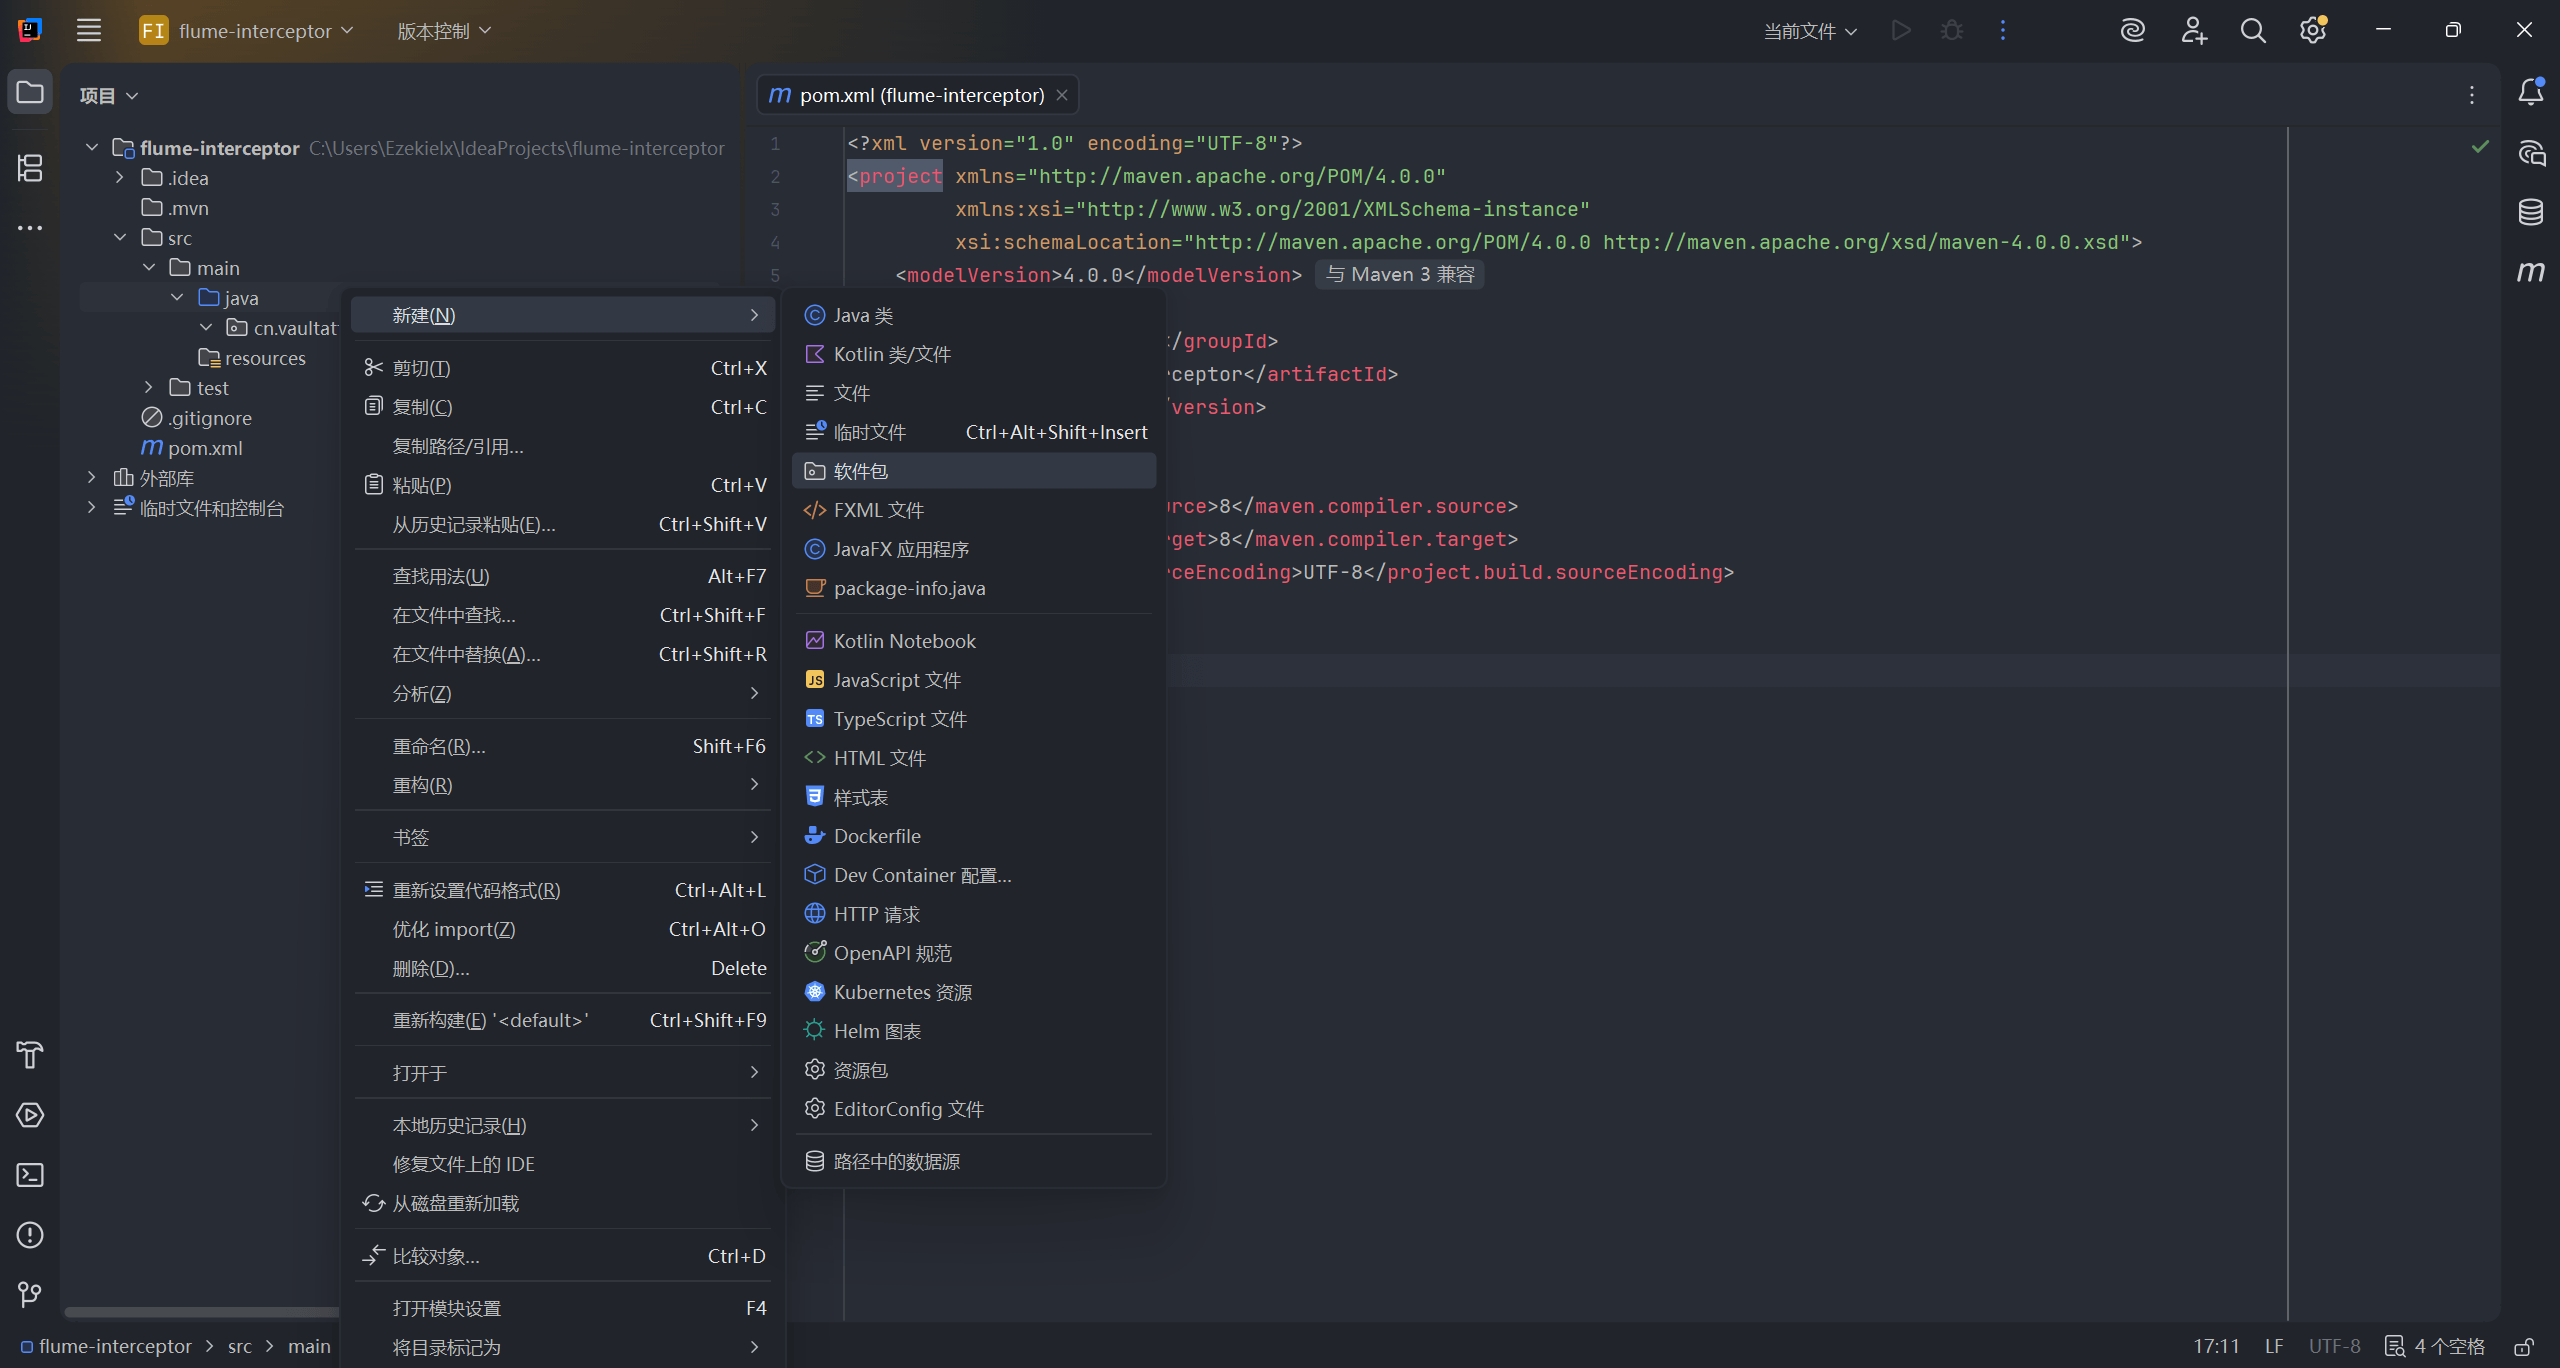
Task: Show more tool windows ellipsis icon
Action: 30,228
